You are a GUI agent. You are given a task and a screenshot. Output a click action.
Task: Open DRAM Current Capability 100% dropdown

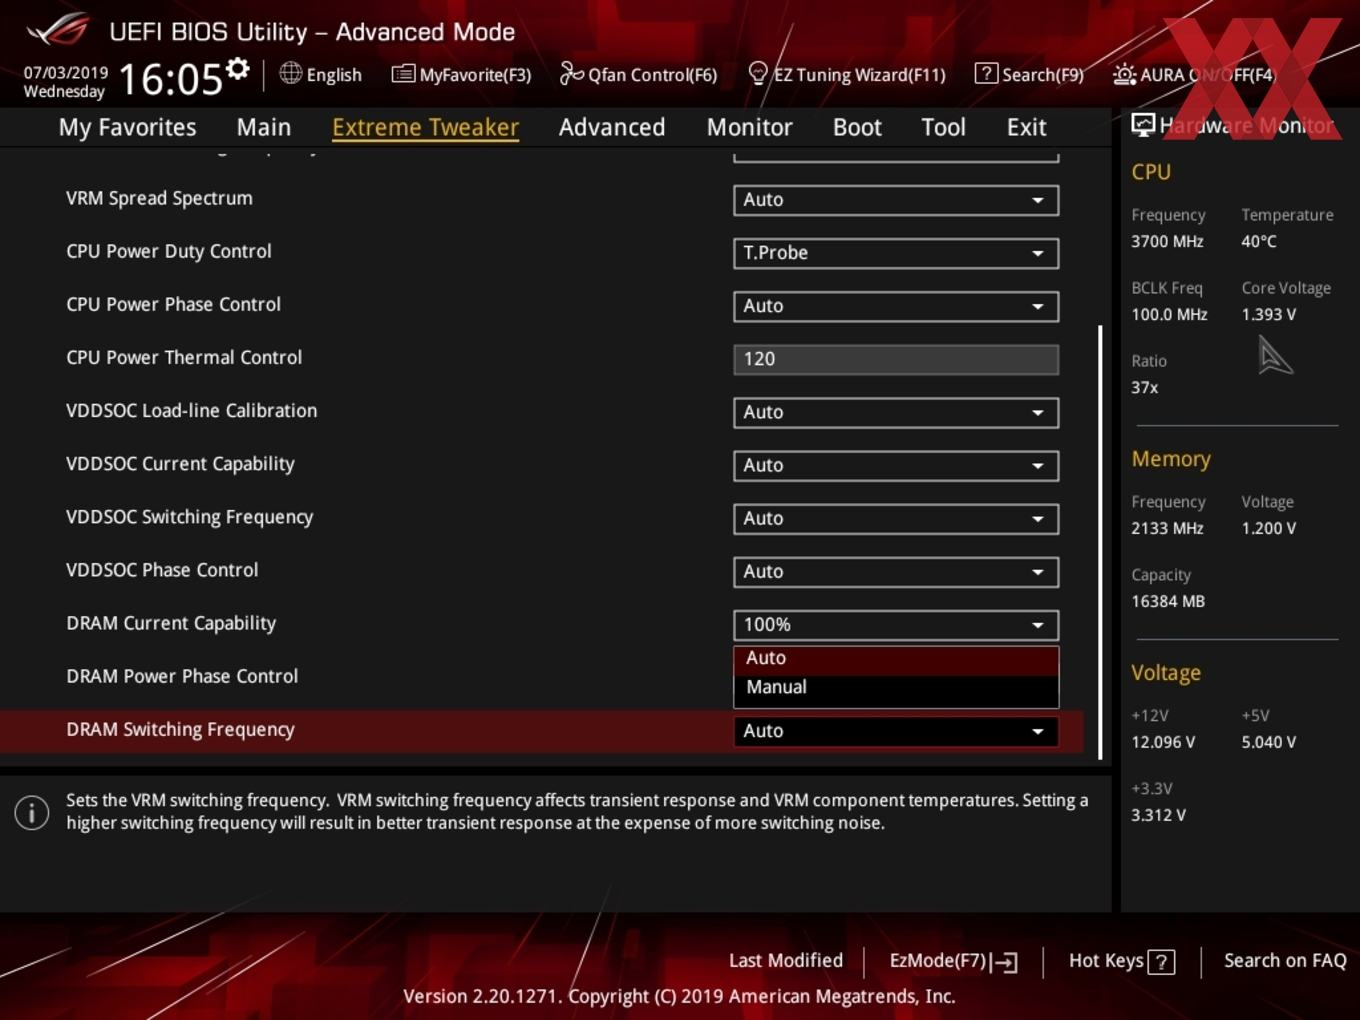[x=896, y=624]
